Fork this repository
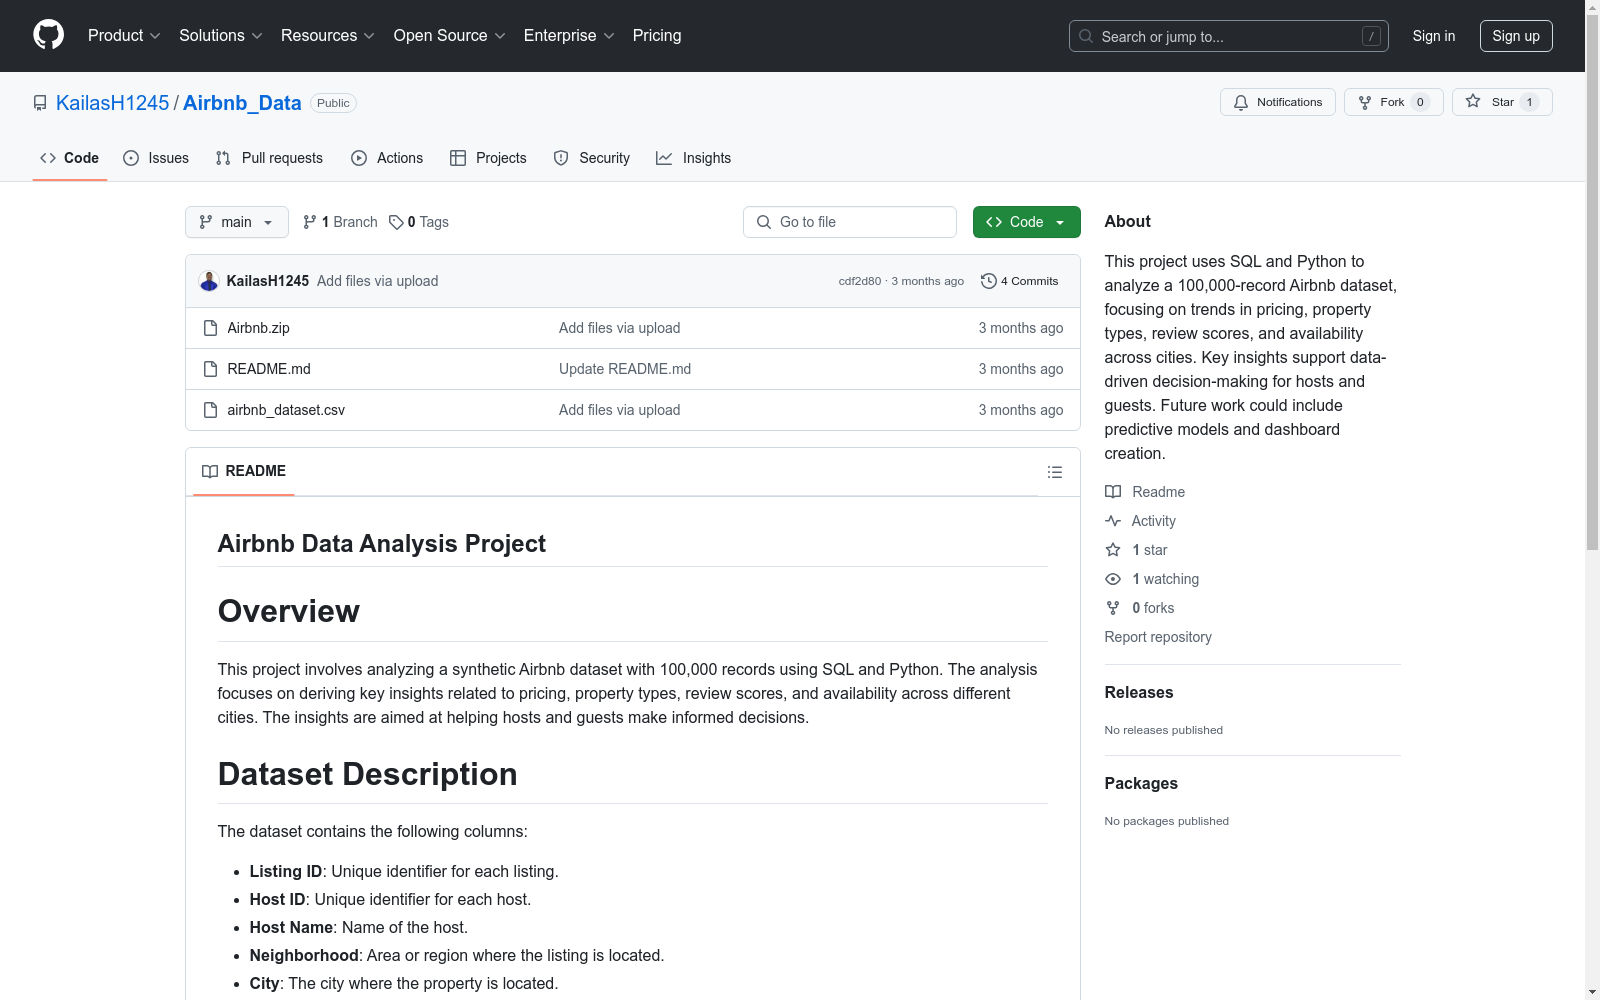 pos(1393,102)
